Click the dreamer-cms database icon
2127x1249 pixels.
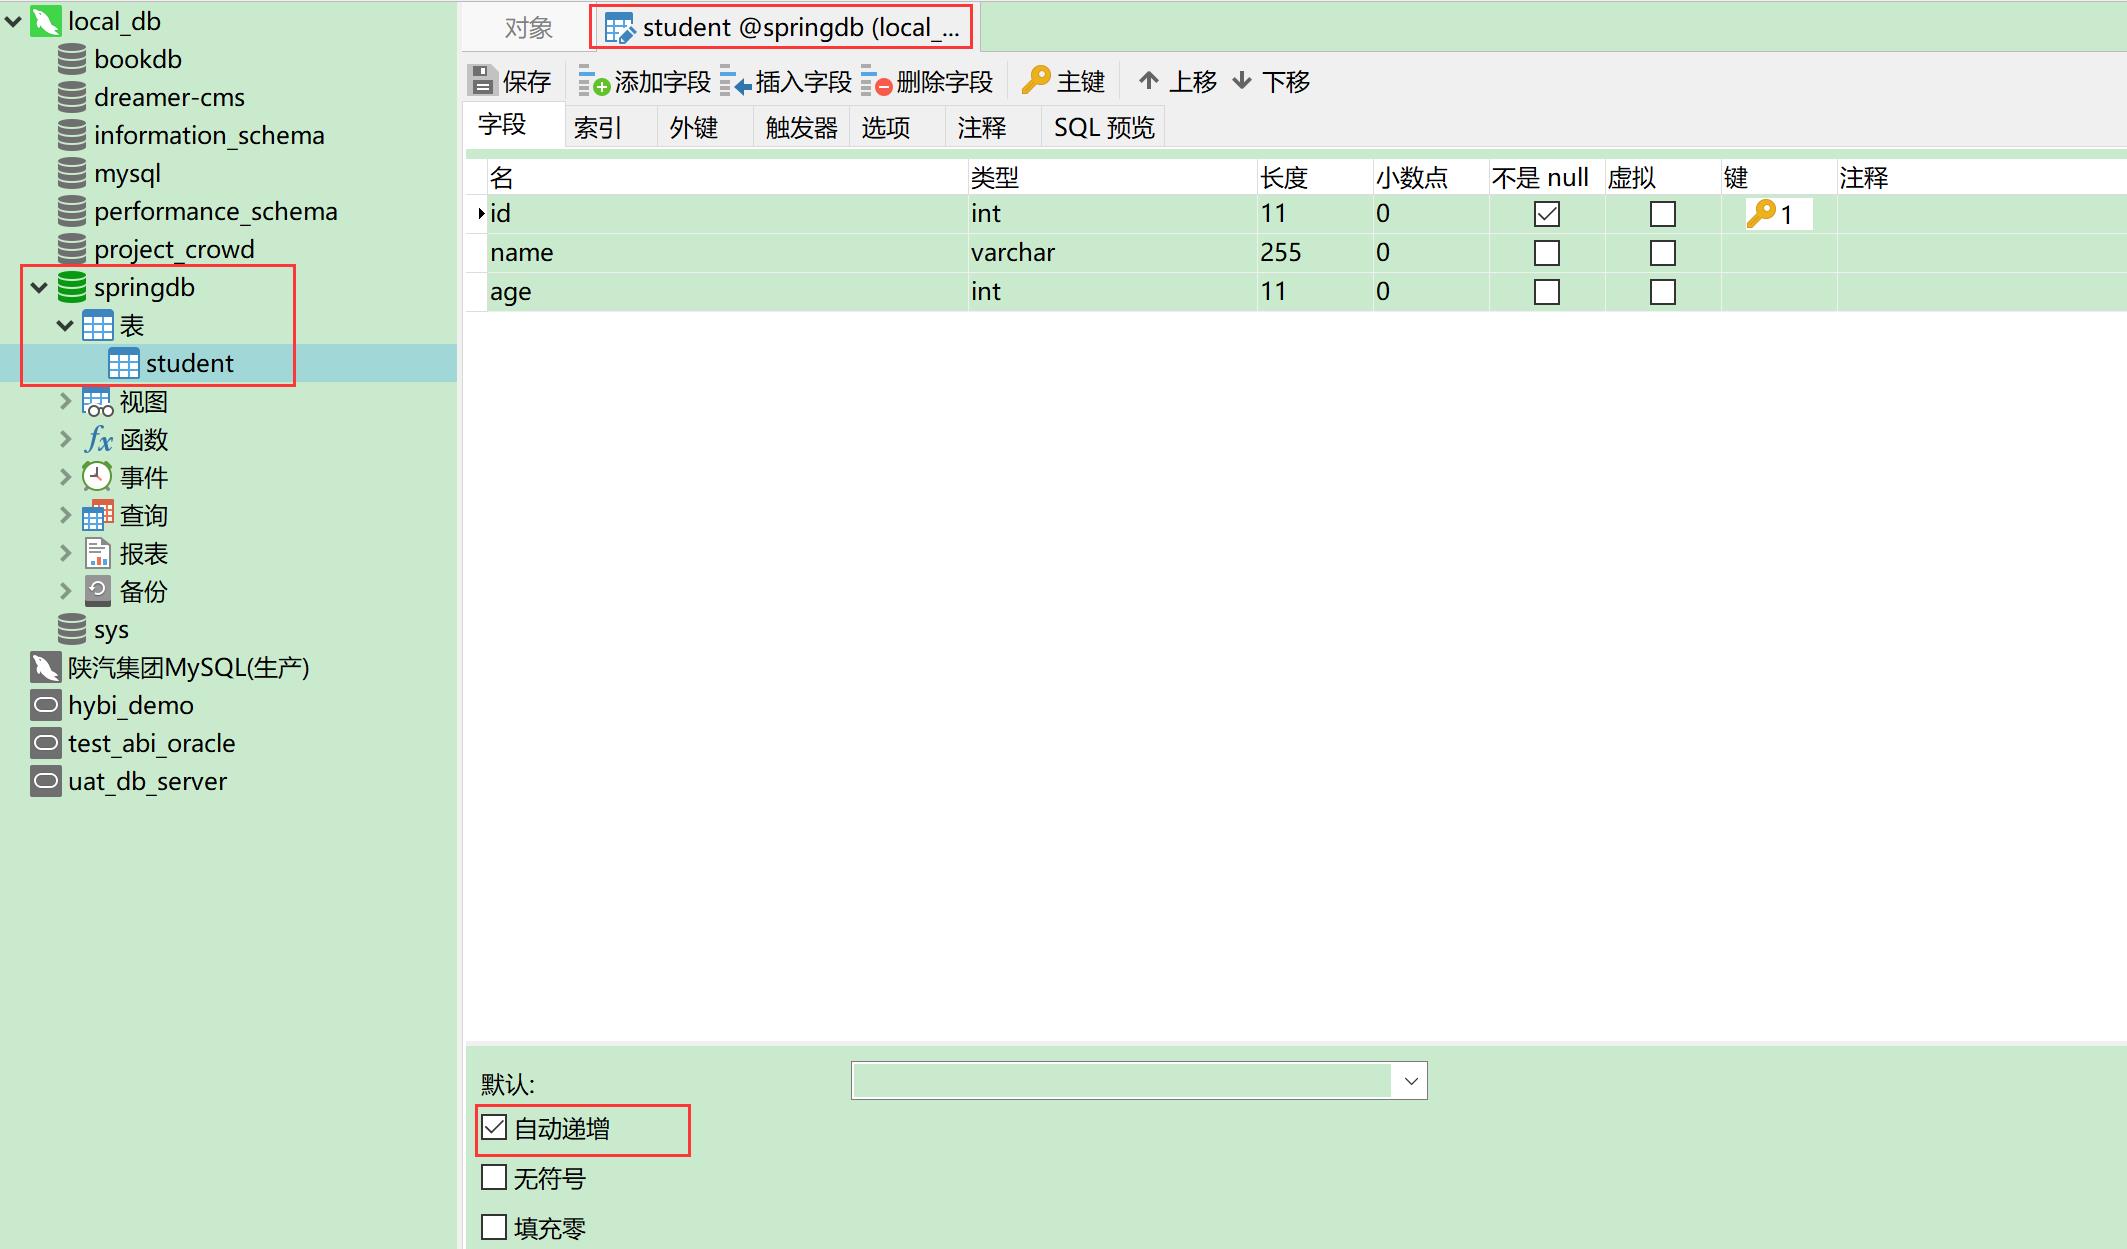point(72,97)
